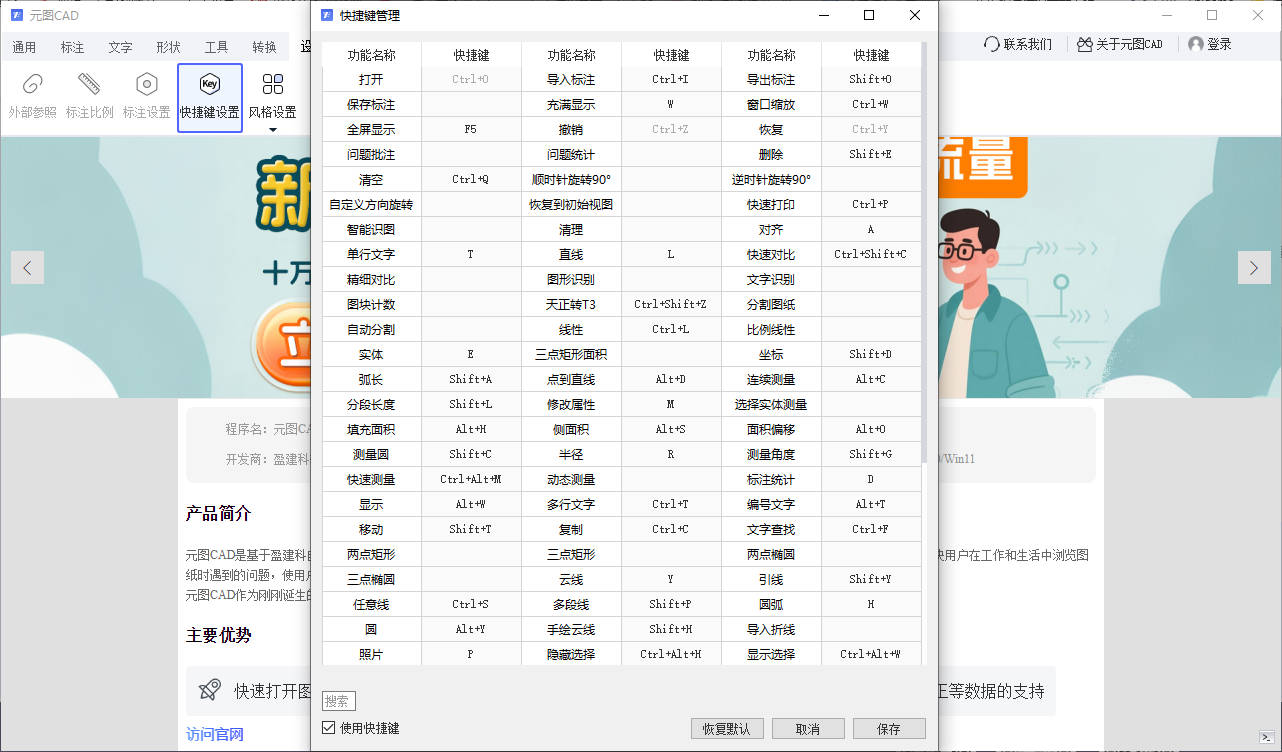Select Ctrl+Shift+C cell for 快速对比
Image resolution: width=1282 pixels, height=752 pixels.
click(x=871, y=254)
